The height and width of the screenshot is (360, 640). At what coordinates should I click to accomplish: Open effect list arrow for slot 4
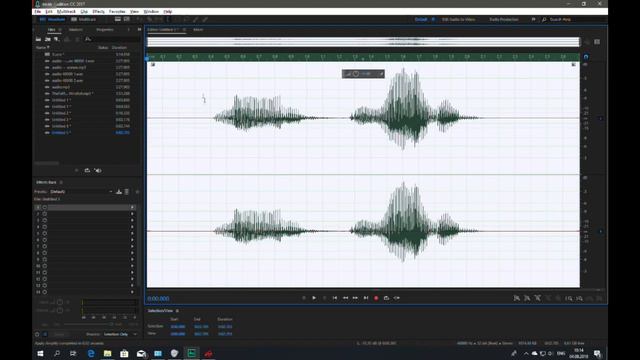click(132, 227)
